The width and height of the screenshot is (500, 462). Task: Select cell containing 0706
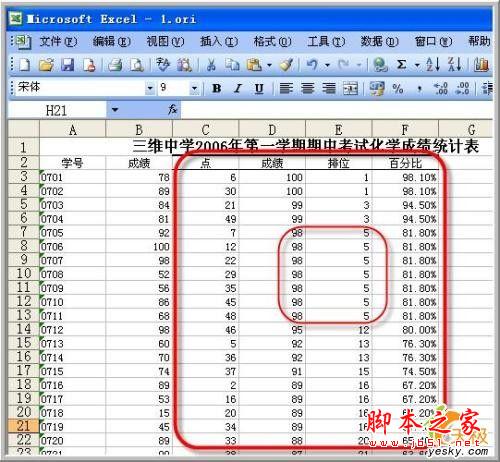[72, 247]
